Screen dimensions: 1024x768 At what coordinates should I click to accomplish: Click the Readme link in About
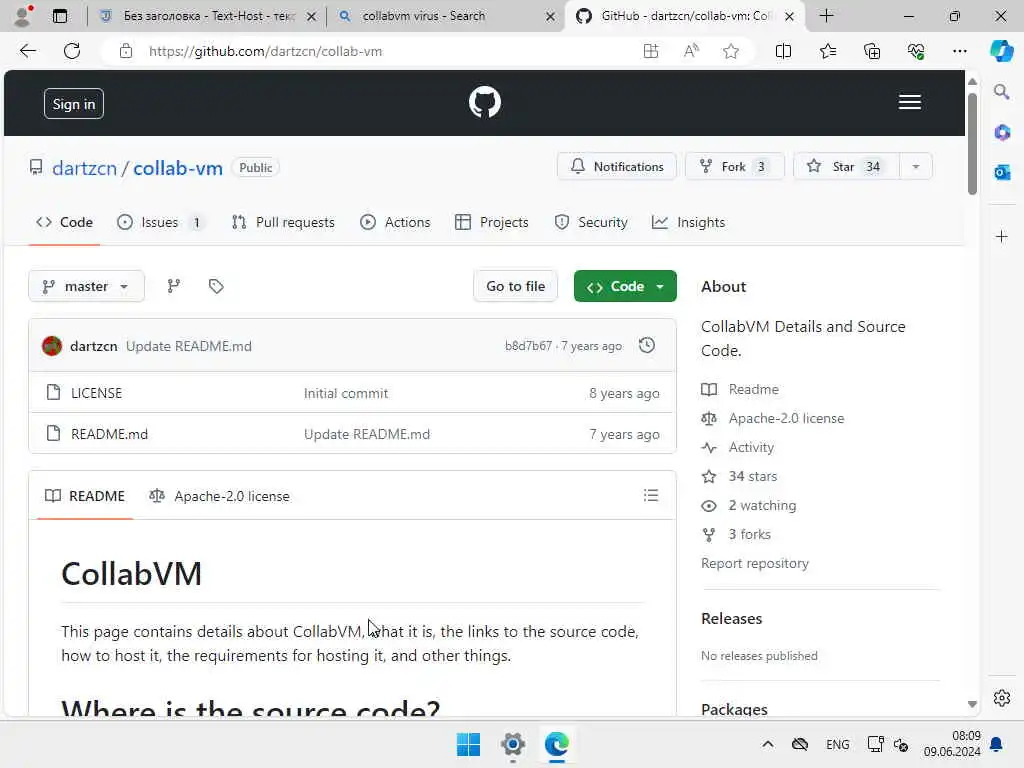point(754,389)
